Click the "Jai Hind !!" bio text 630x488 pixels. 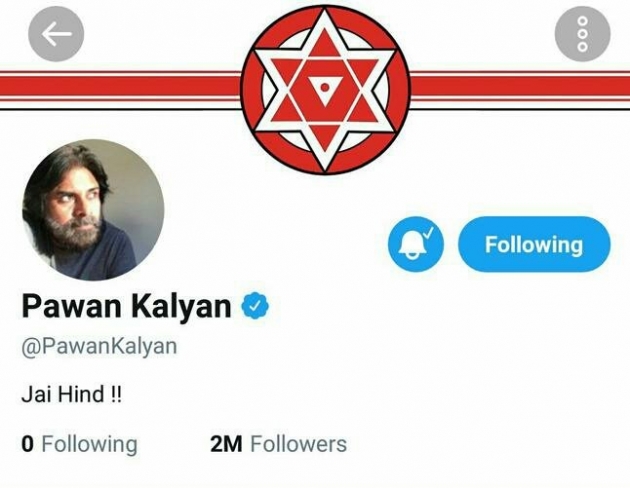(72, 394)
